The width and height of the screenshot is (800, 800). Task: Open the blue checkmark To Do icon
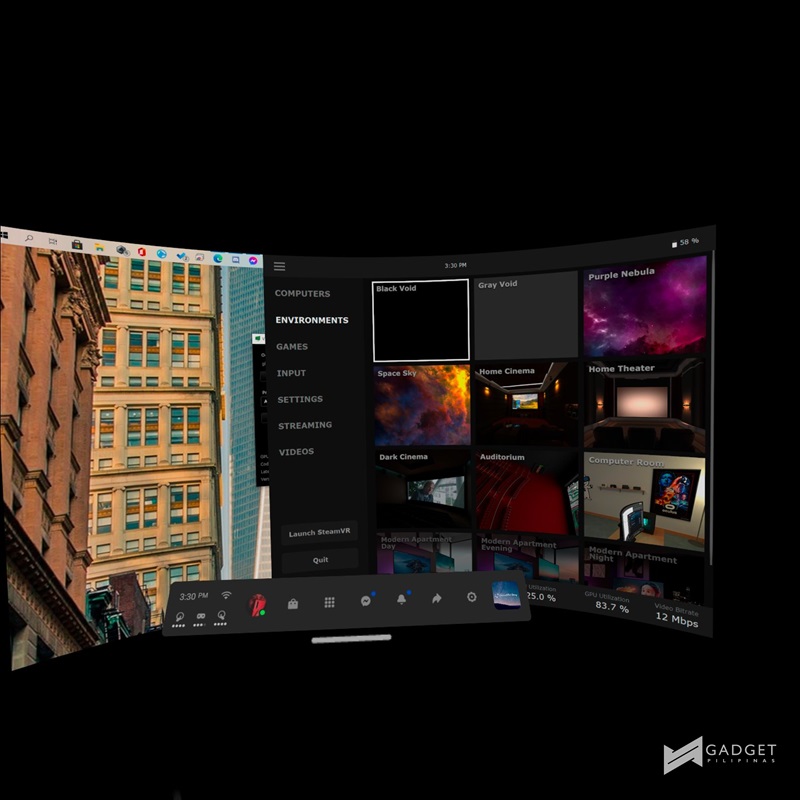click(181, 255)
